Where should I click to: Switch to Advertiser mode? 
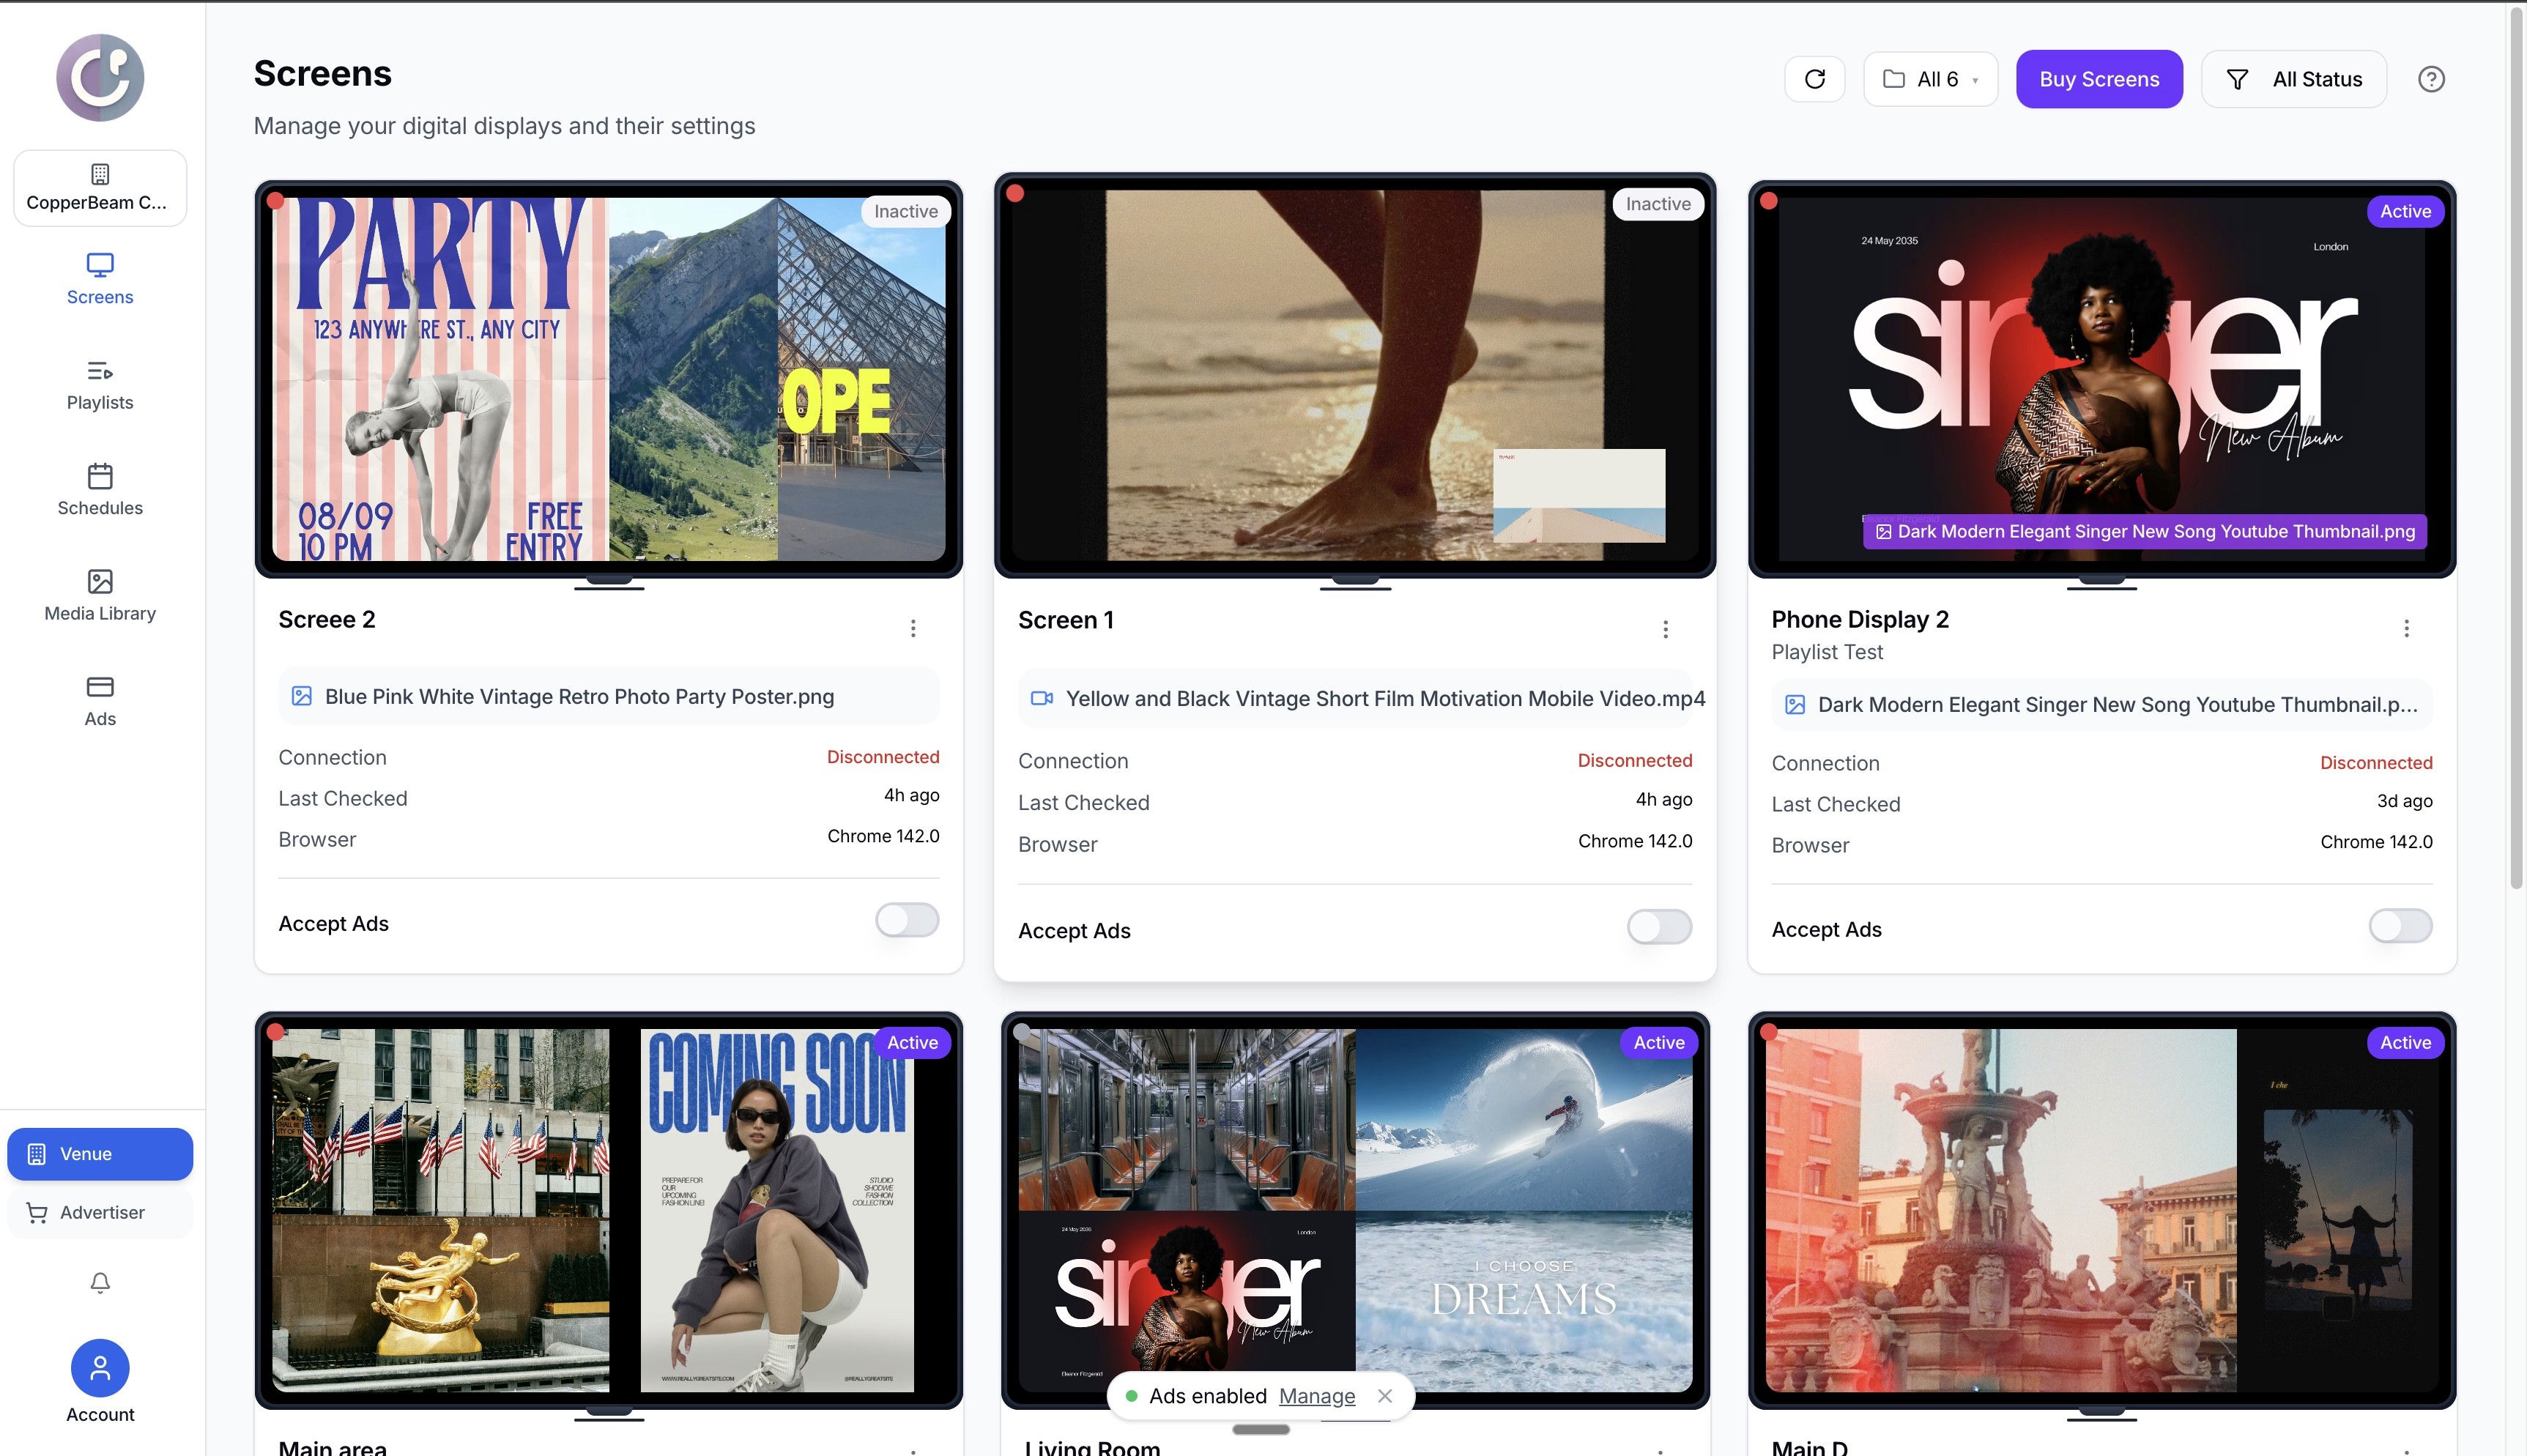click(100, 1212)
